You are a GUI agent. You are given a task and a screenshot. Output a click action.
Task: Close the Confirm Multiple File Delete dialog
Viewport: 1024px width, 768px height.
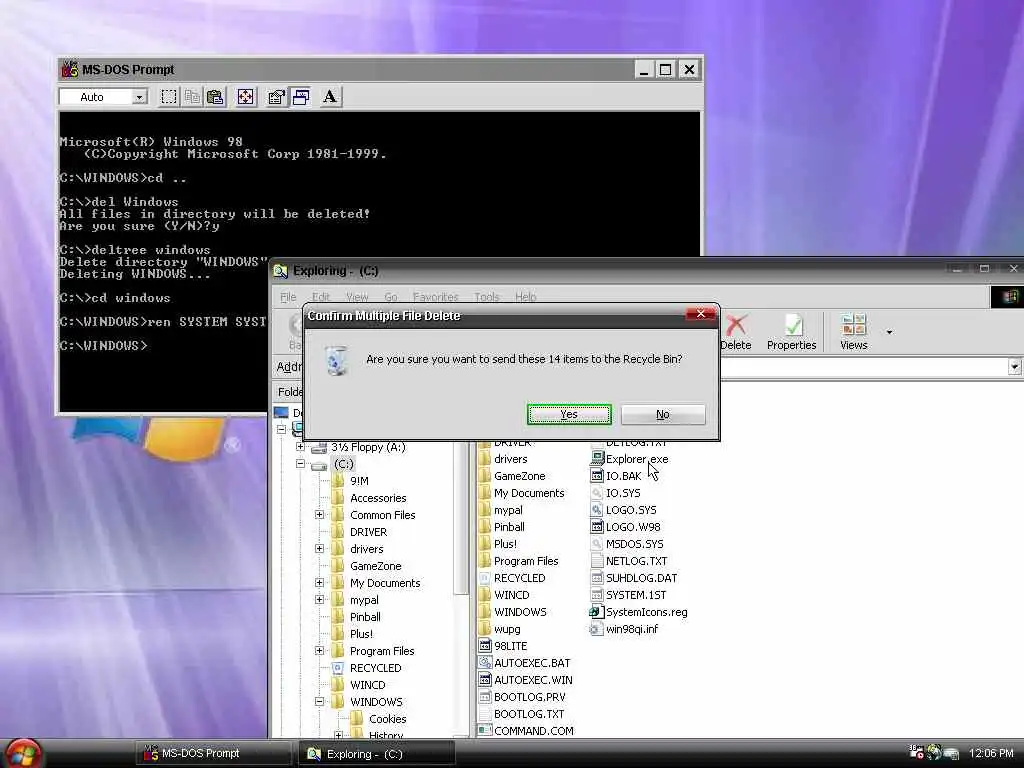click(701, 314)
